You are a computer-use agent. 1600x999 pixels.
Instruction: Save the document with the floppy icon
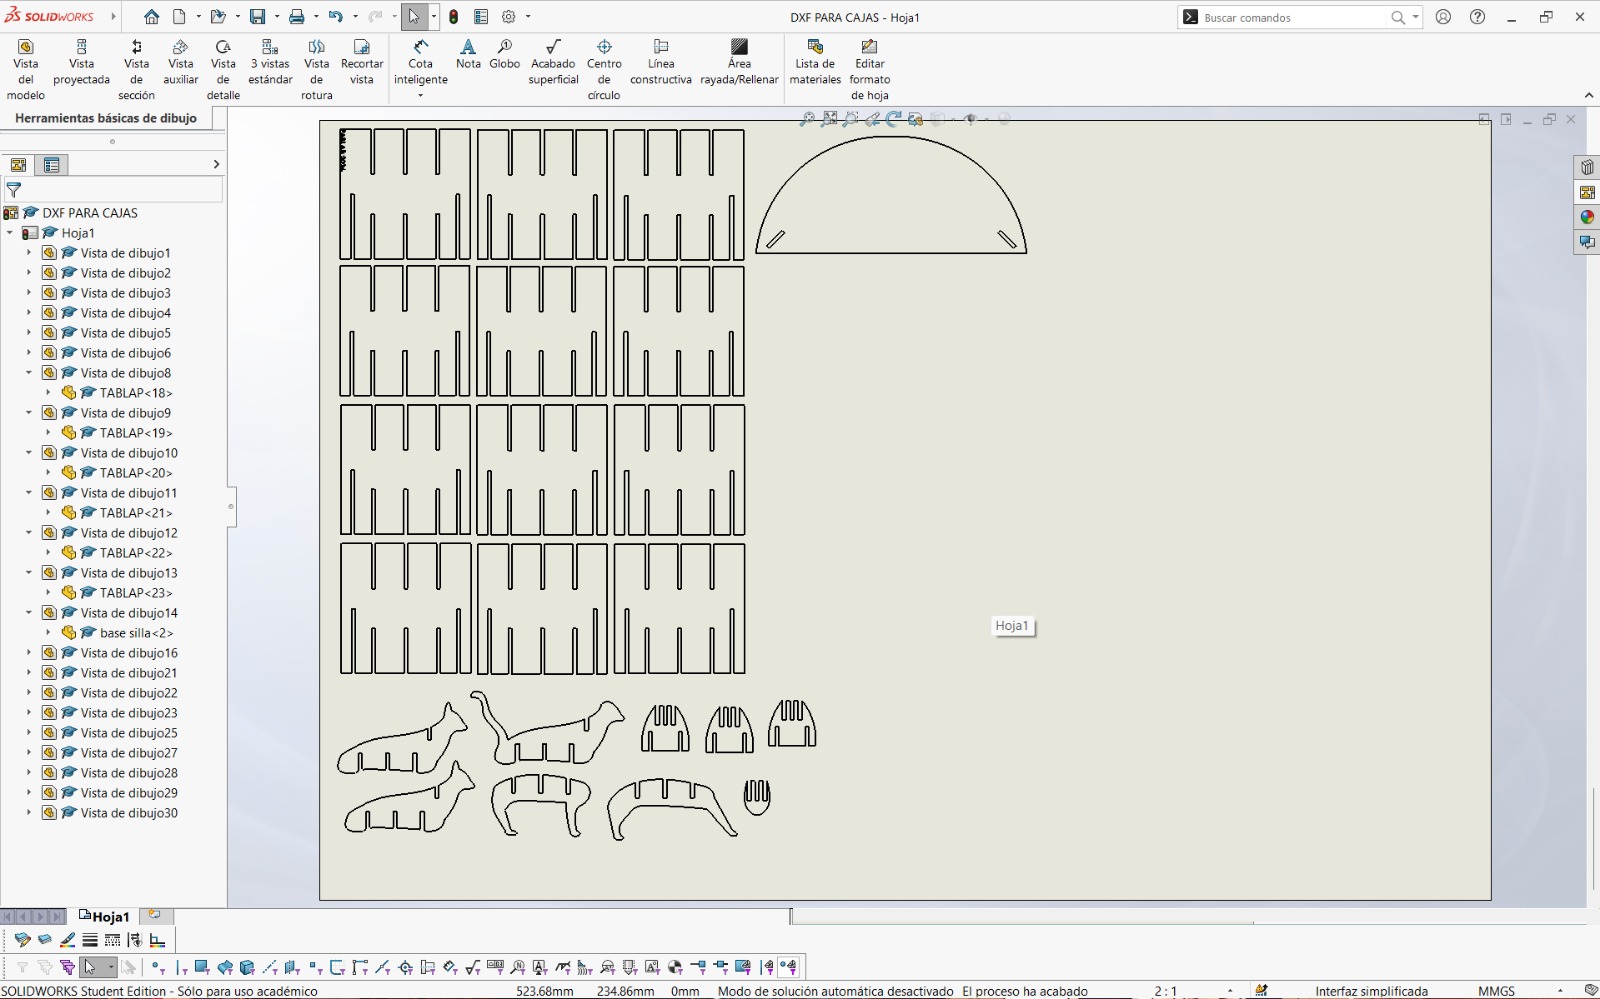(257, 17)
